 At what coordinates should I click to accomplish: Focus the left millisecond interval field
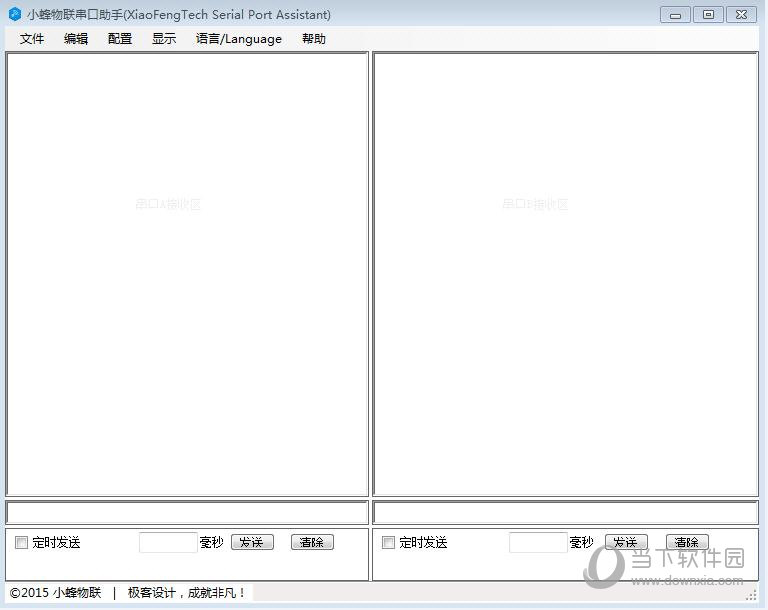click(x=168, y=542)
